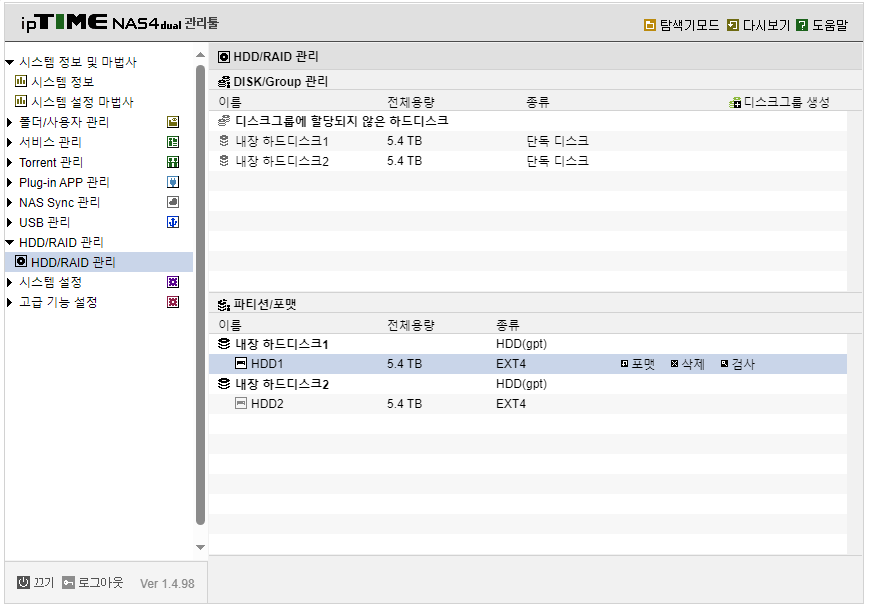Expand the 서비스 관리 arrow
This screenshot has width=869, height=604.
9,142
